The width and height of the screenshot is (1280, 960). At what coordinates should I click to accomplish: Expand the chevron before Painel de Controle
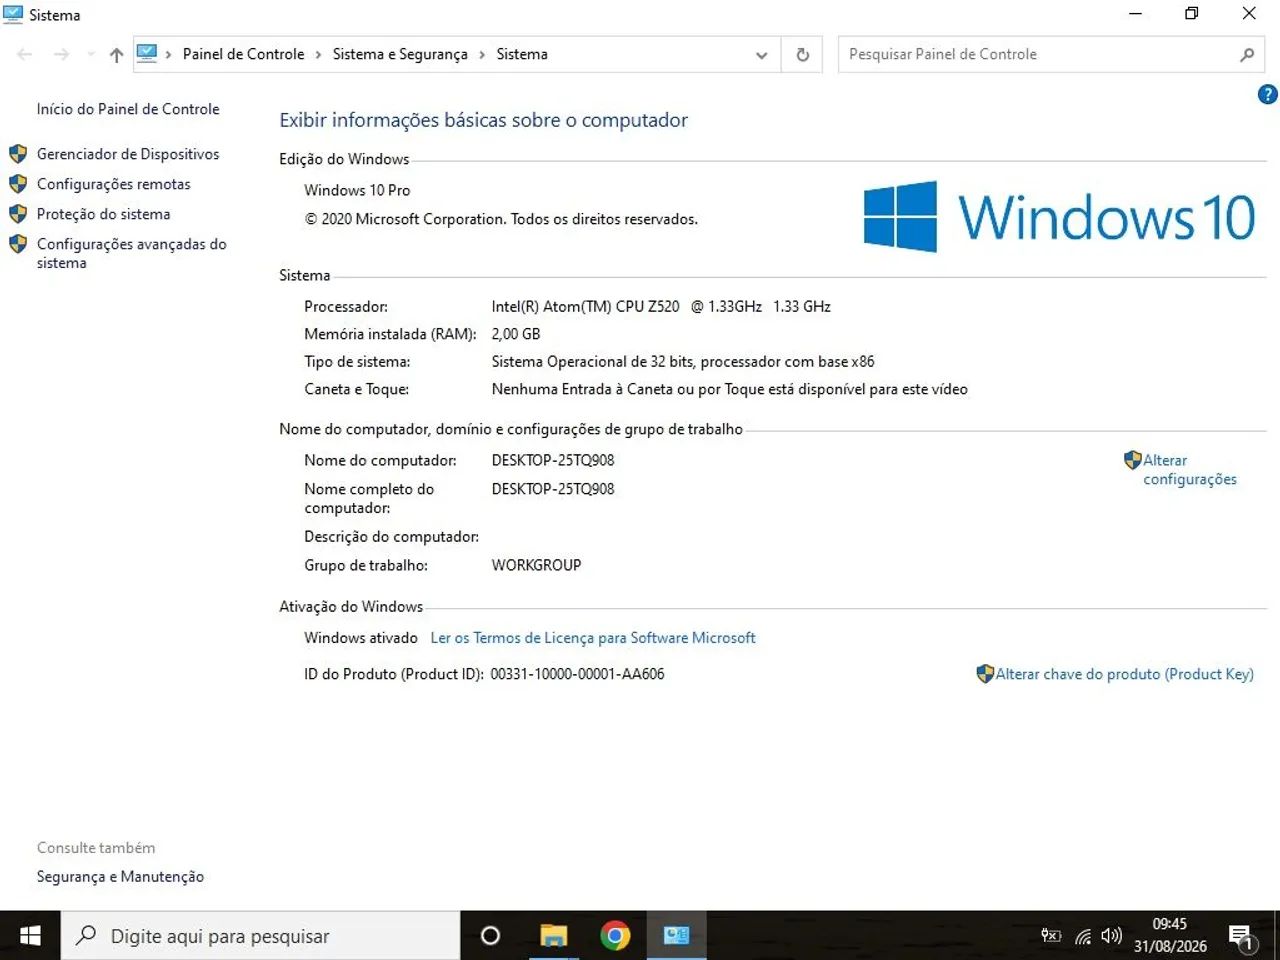168,55
